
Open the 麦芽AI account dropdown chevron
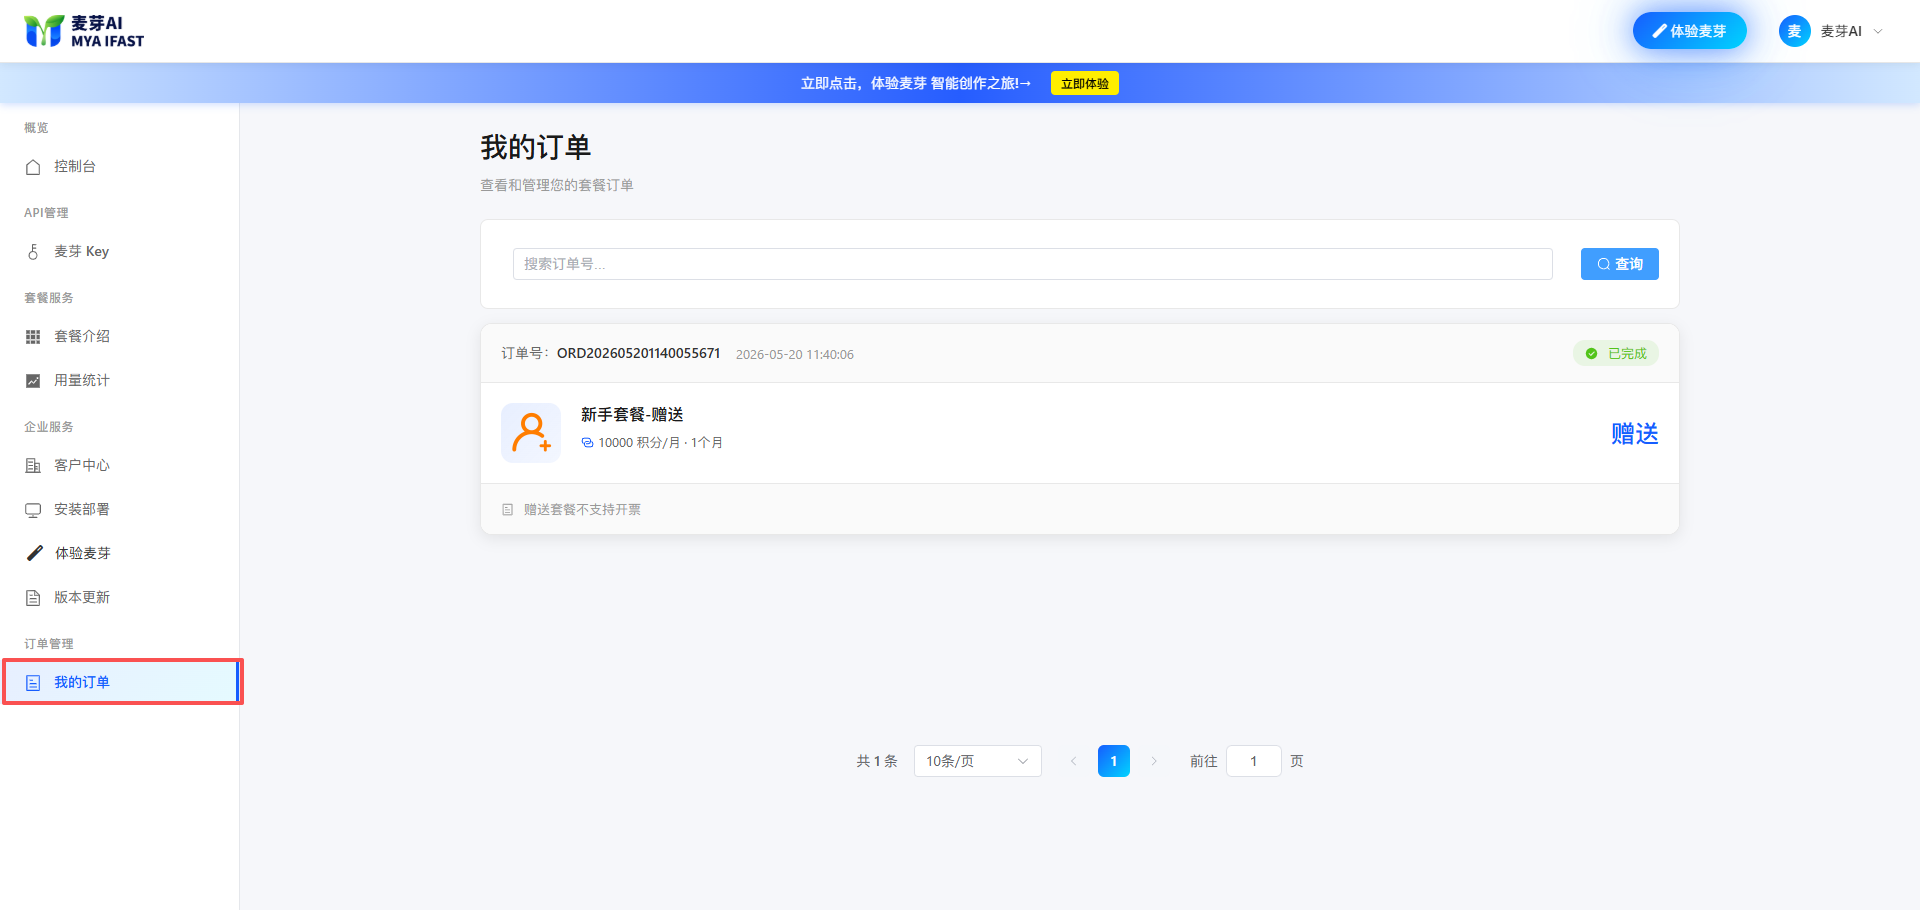1878,31
